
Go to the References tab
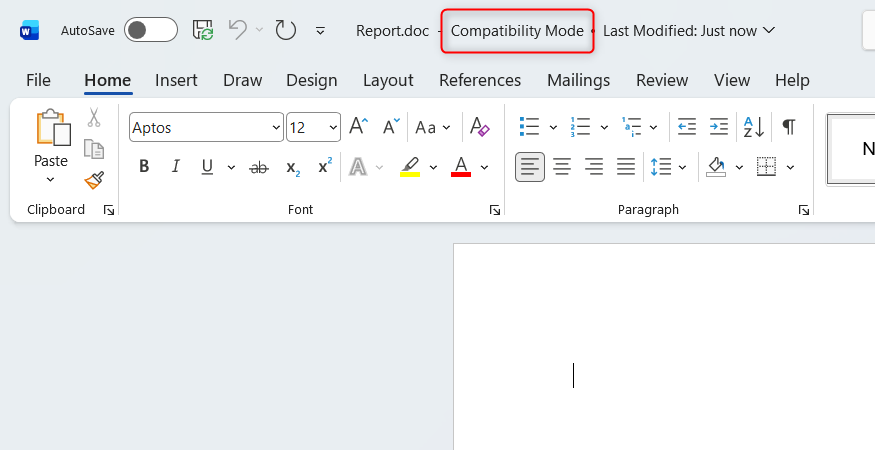tap(480, 80)
